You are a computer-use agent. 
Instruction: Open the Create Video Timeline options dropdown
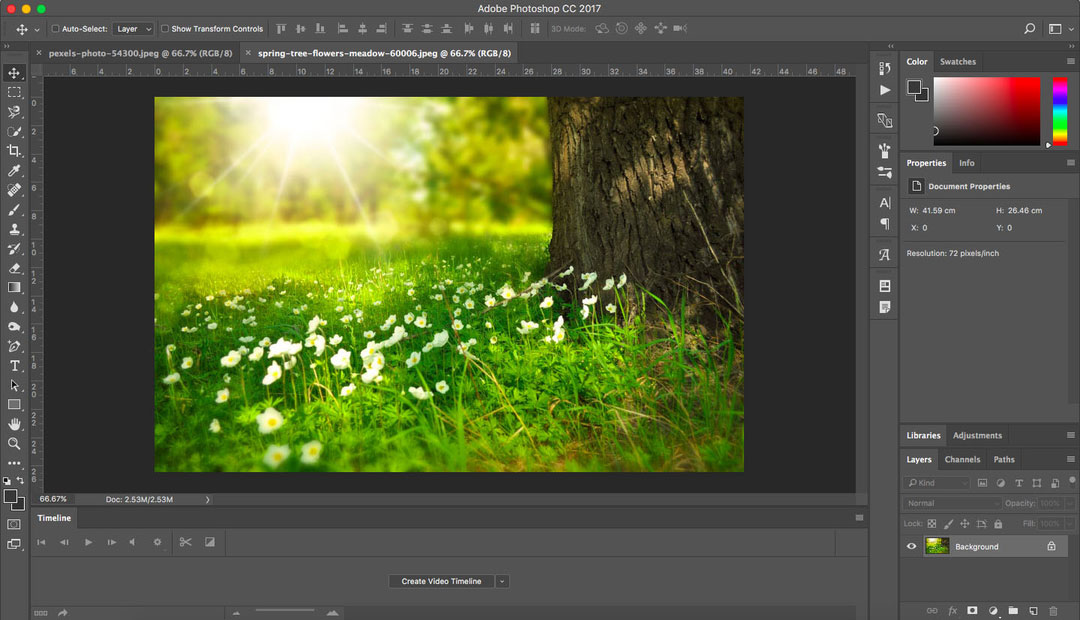[502, 581]
